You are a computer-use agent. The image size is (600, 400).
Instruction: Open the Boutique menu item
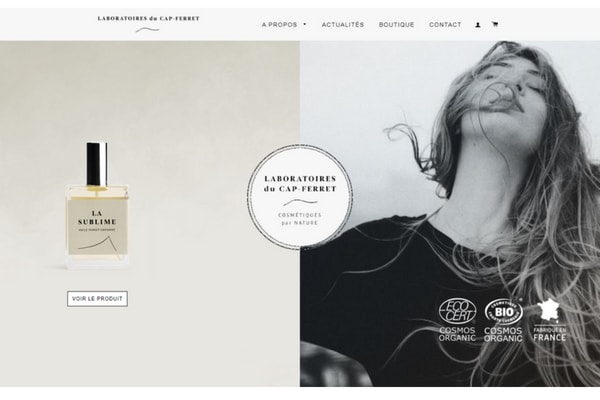pos(396,24)
